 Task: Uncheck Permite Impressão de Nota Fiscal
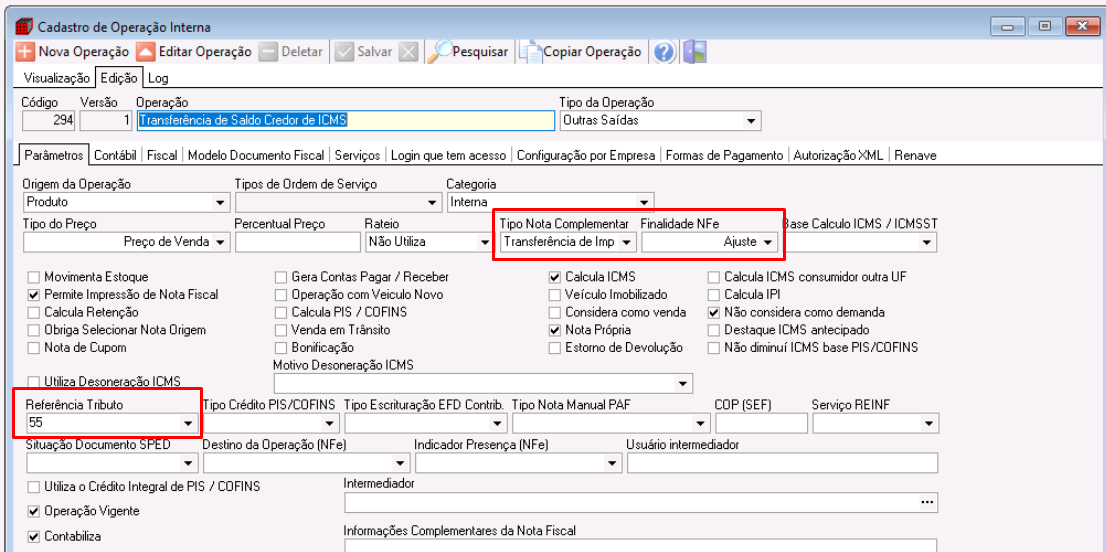coord(33,295)
